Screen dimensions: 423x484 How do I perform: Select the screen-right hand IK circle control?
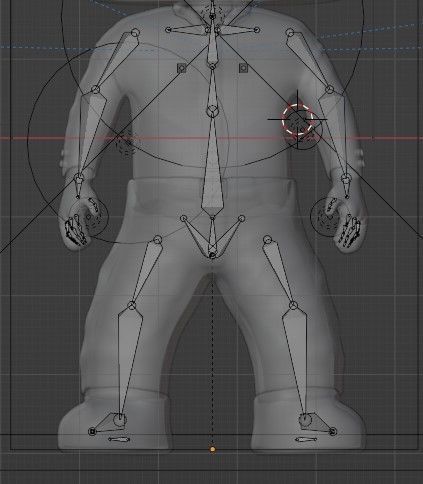point(329,217)
